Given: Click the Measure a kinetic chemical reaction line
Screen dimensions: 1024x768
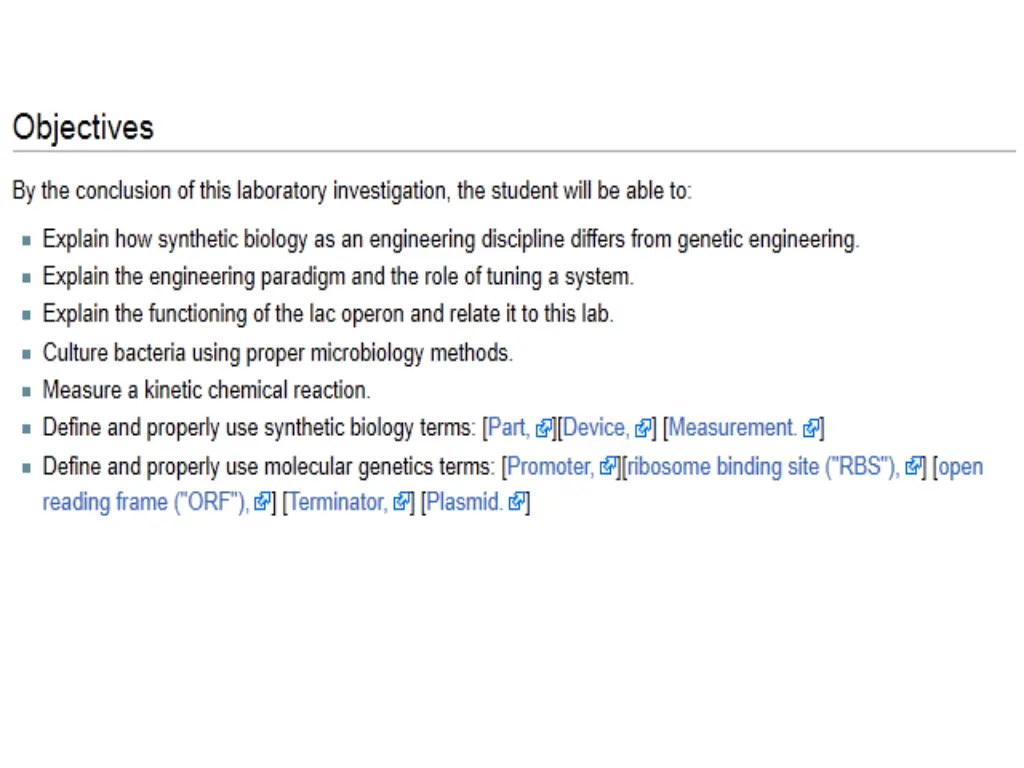Looking at the screenshot, I should pyautogui.click(x=206, y=391).
